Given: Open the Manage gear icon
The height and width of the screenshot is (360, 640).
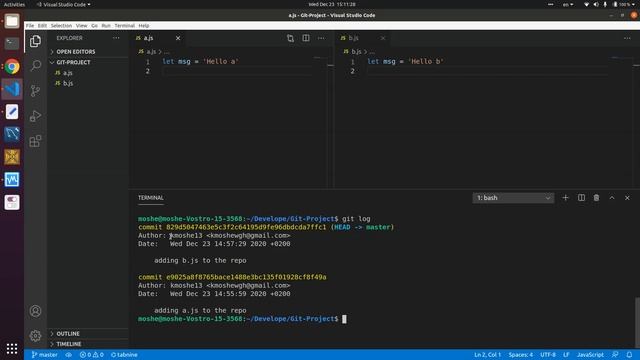Looking at the screenshot, I should [x=36, y=336].
